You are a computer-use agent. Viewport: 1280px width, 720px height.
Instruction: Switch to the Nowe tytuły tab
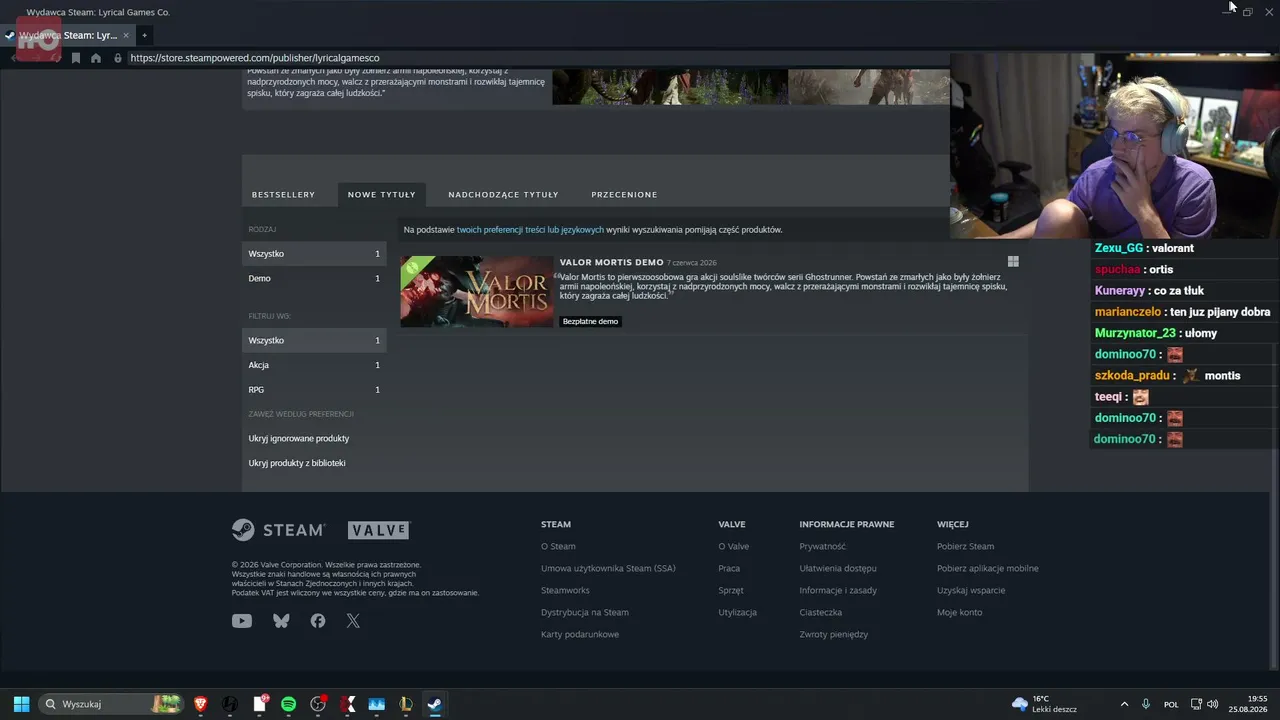point(382,194)
